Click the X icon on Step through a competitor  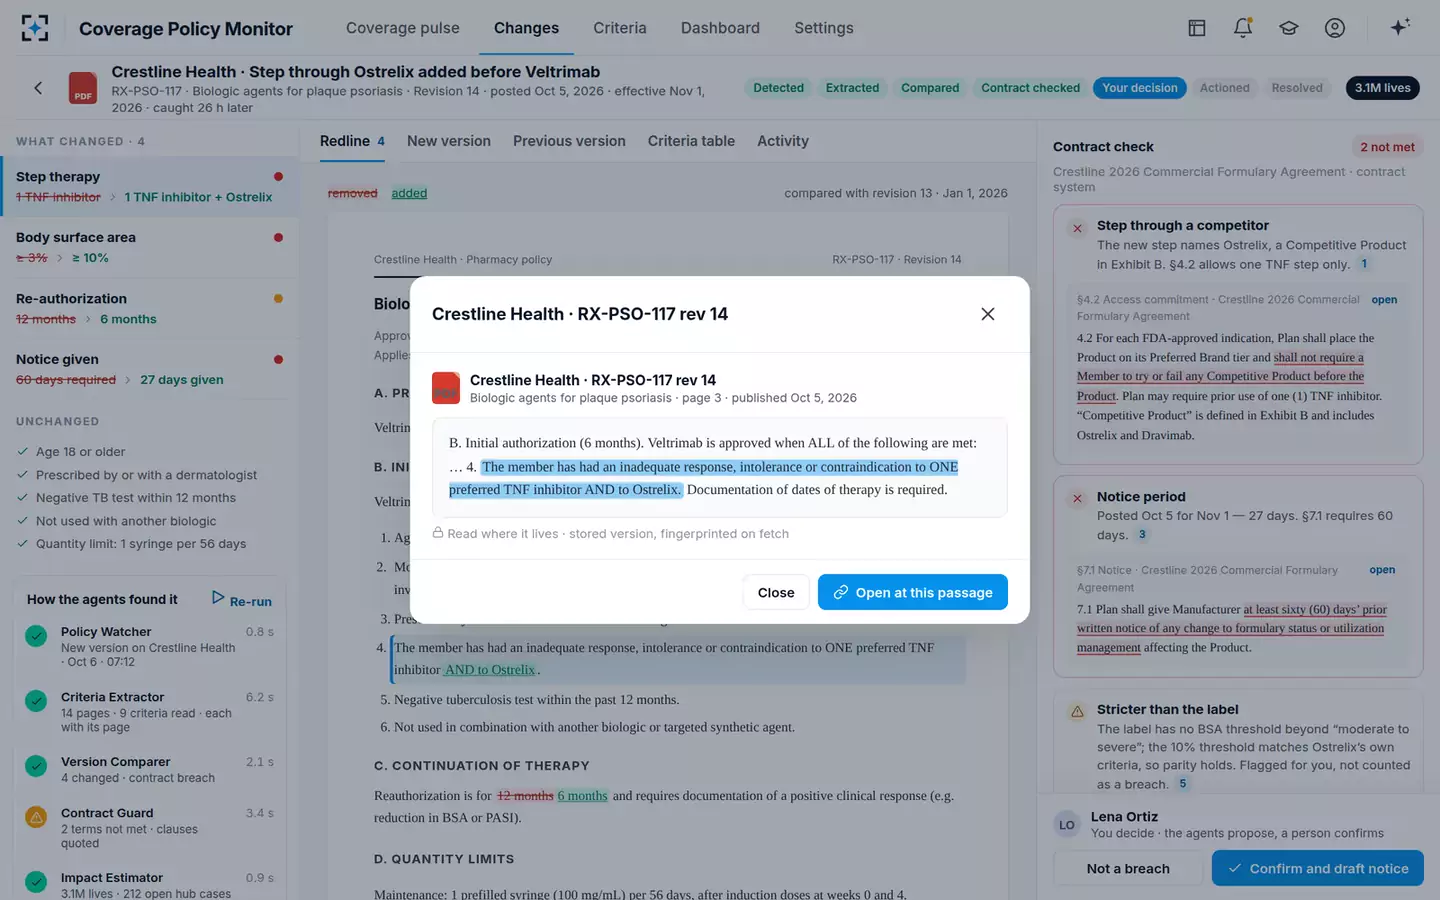pyautogui.click(x=1078, y=228)
